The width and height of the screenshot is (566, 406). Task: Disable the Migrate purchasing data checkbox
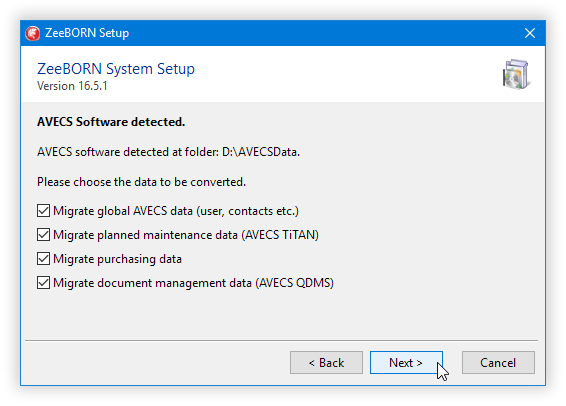[43, 259]
